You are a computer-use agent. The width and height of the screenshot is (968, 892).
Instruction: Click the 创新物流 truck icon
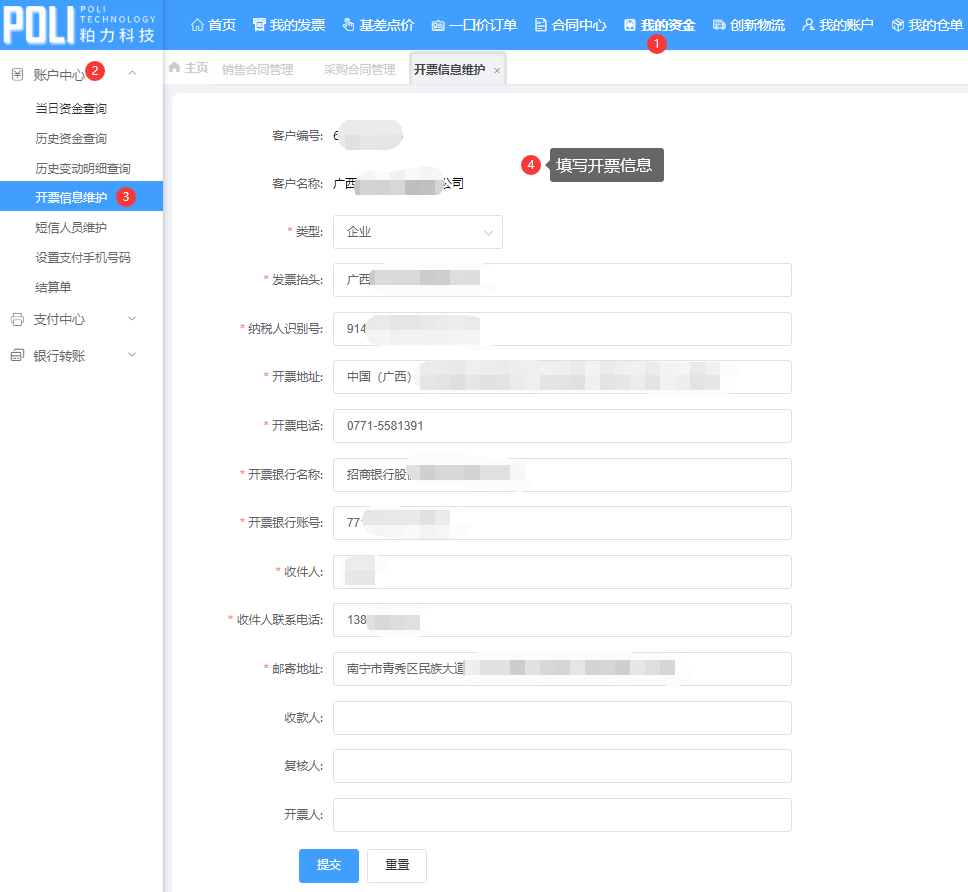click(x=719, y=25)
